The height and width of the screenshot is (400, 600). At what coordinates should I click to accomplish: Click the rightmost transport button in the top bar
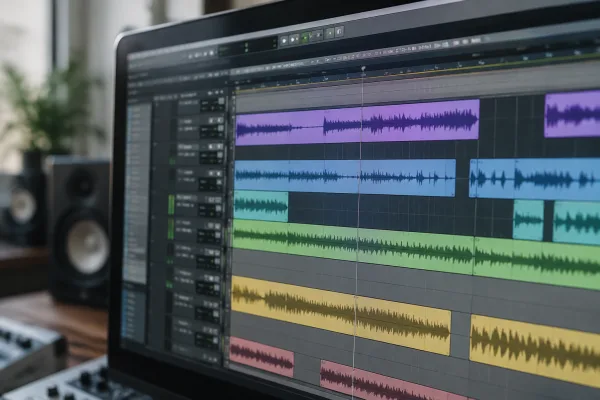click(x=339, y=32)
